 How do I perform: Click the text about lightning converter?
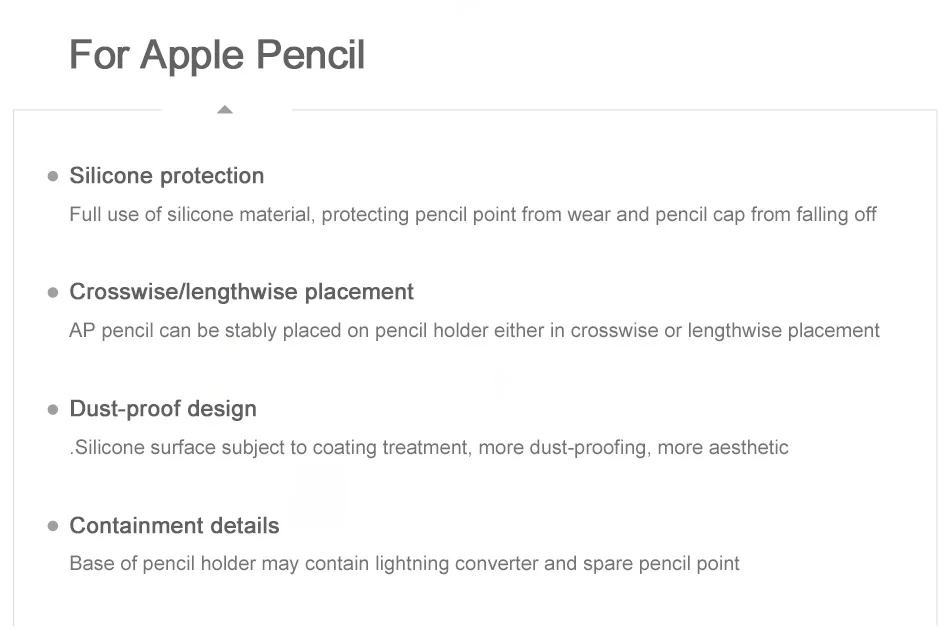404,564
